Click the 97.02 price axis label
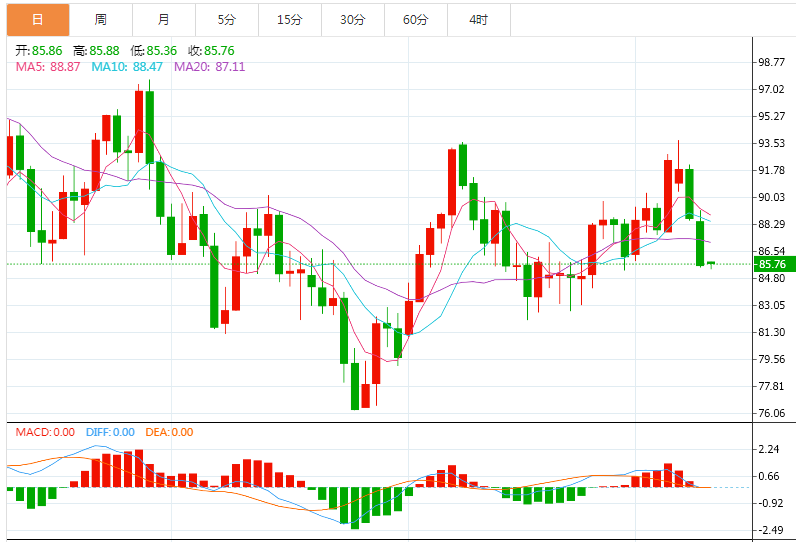The image size is (796, 542). [x=771, y=89]
